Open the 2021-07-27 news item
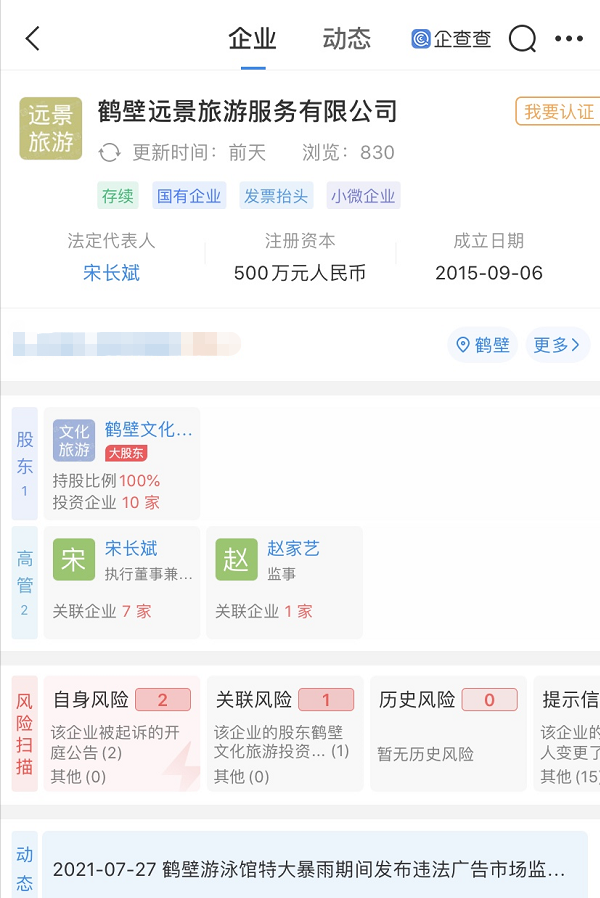This screenshot has height=898, width=600. [x=315, y=869]
